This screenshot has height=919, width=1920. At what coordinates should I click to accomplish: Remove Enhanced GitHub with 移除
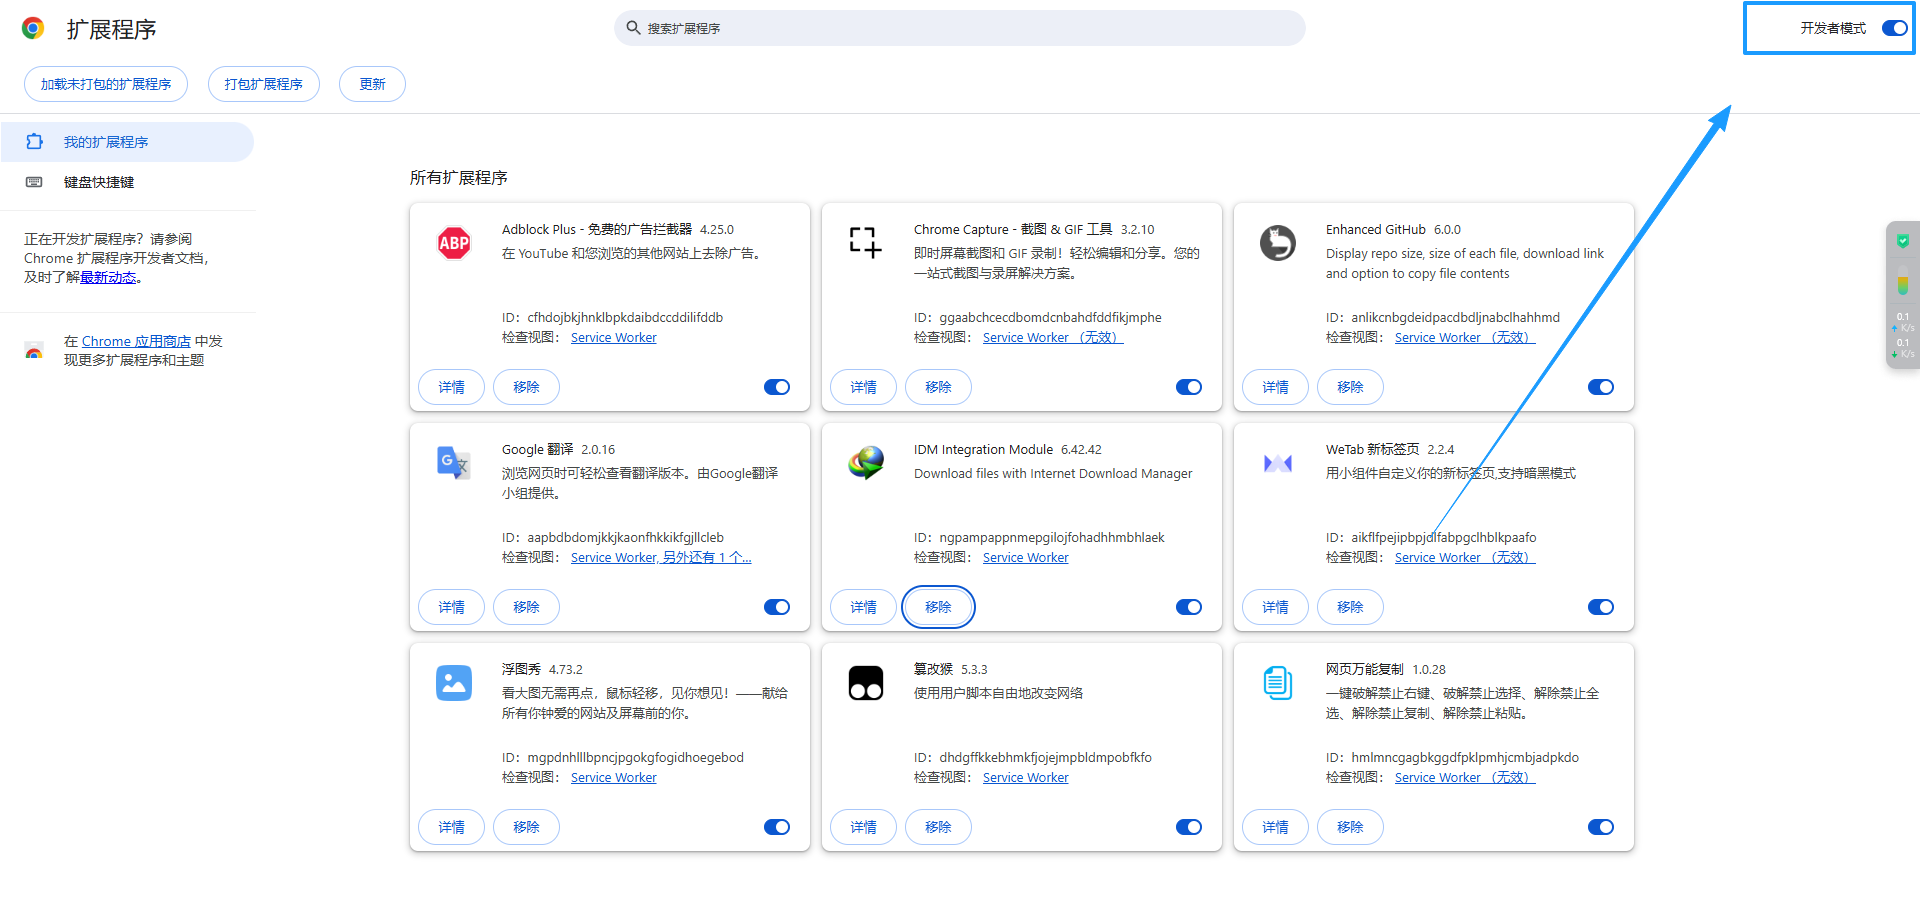(1350, 387)
